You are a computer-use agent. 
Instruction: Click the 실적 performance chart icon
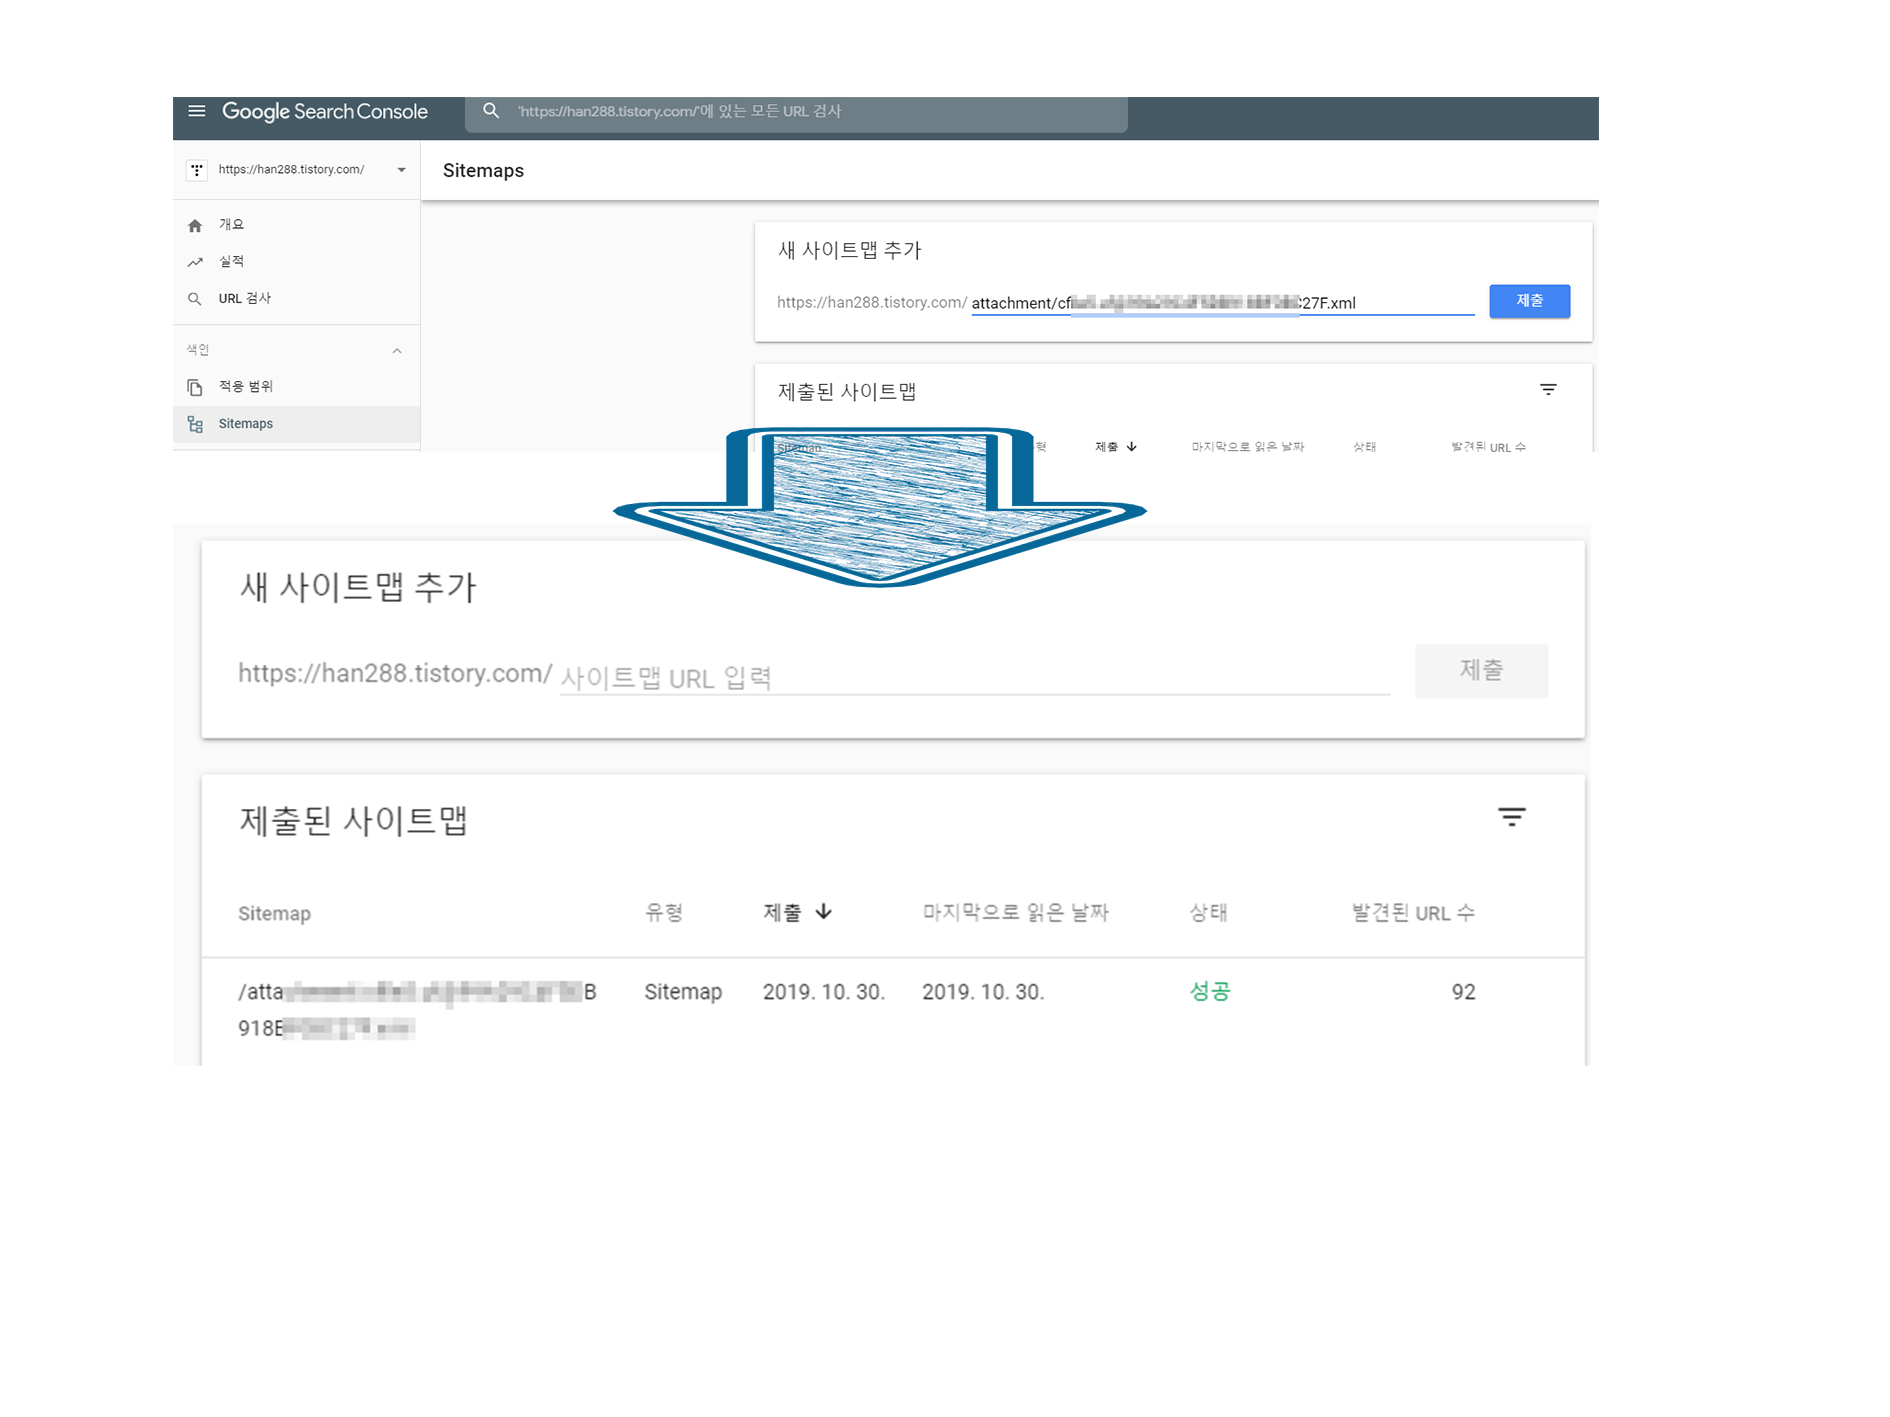(x=195, y=262)
